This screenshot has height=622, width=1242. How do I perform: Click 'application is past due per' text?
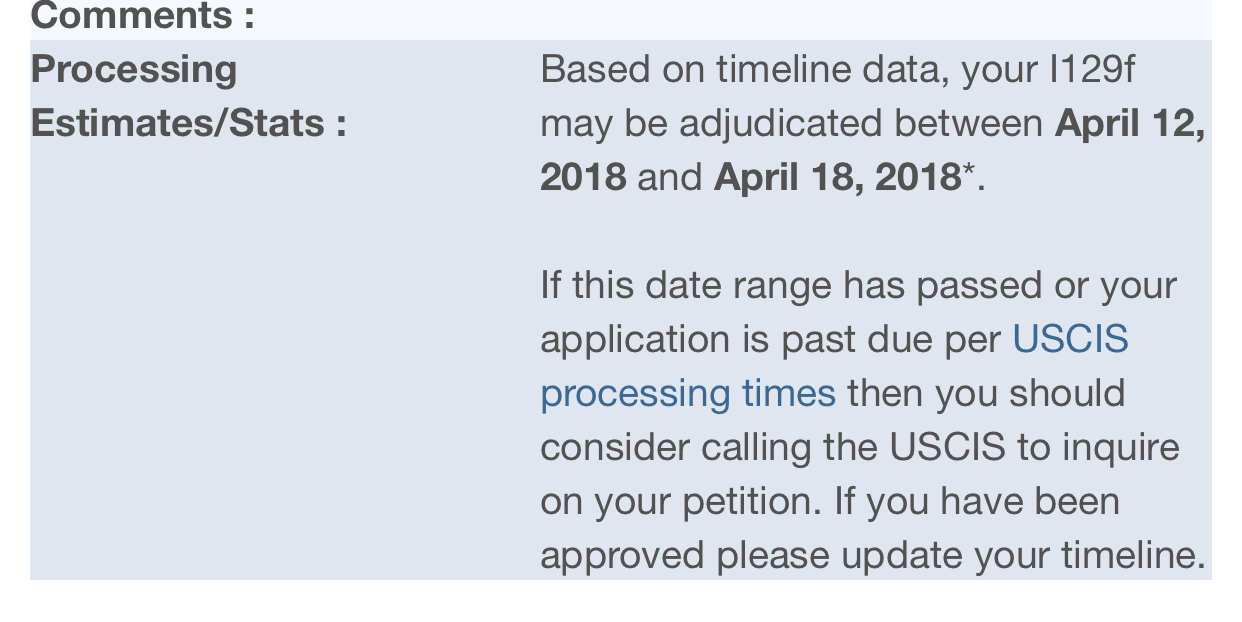coord(771,340)
